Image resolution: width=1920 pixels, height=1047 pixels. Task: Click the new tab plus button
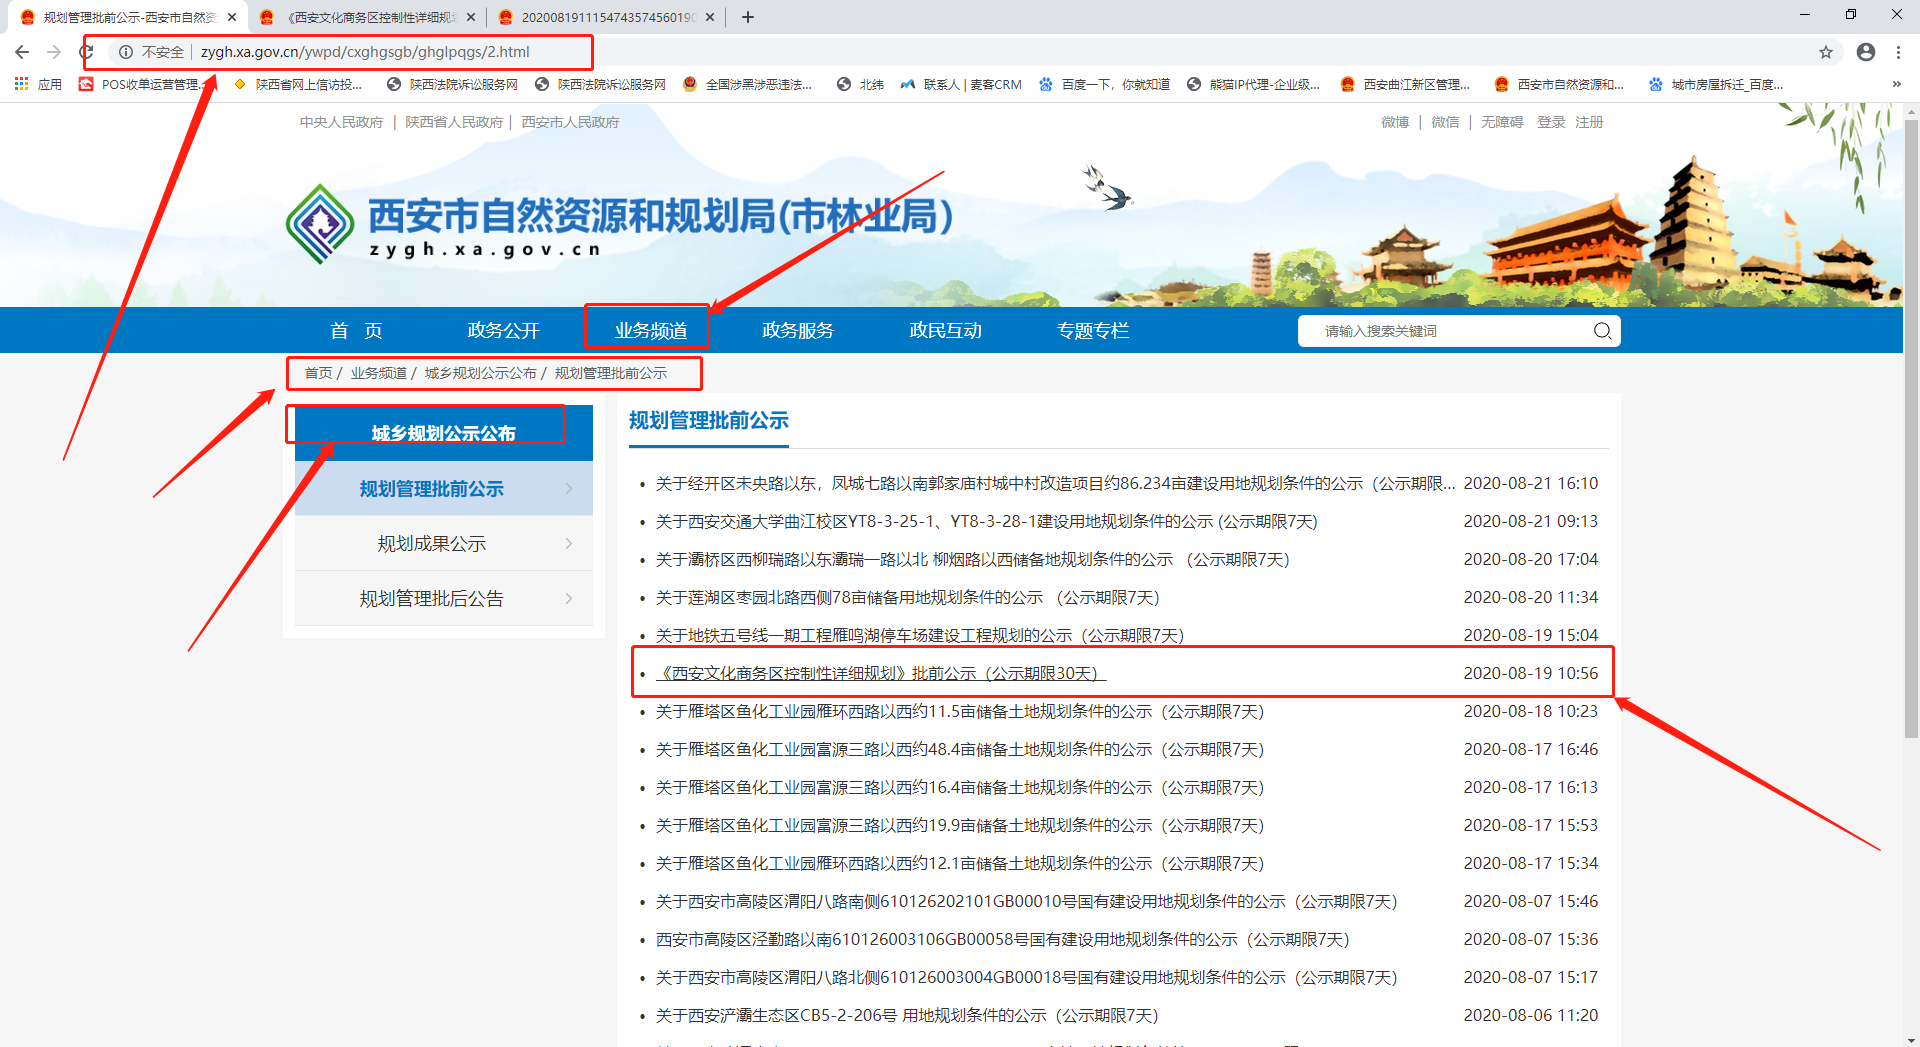(748, 17)
